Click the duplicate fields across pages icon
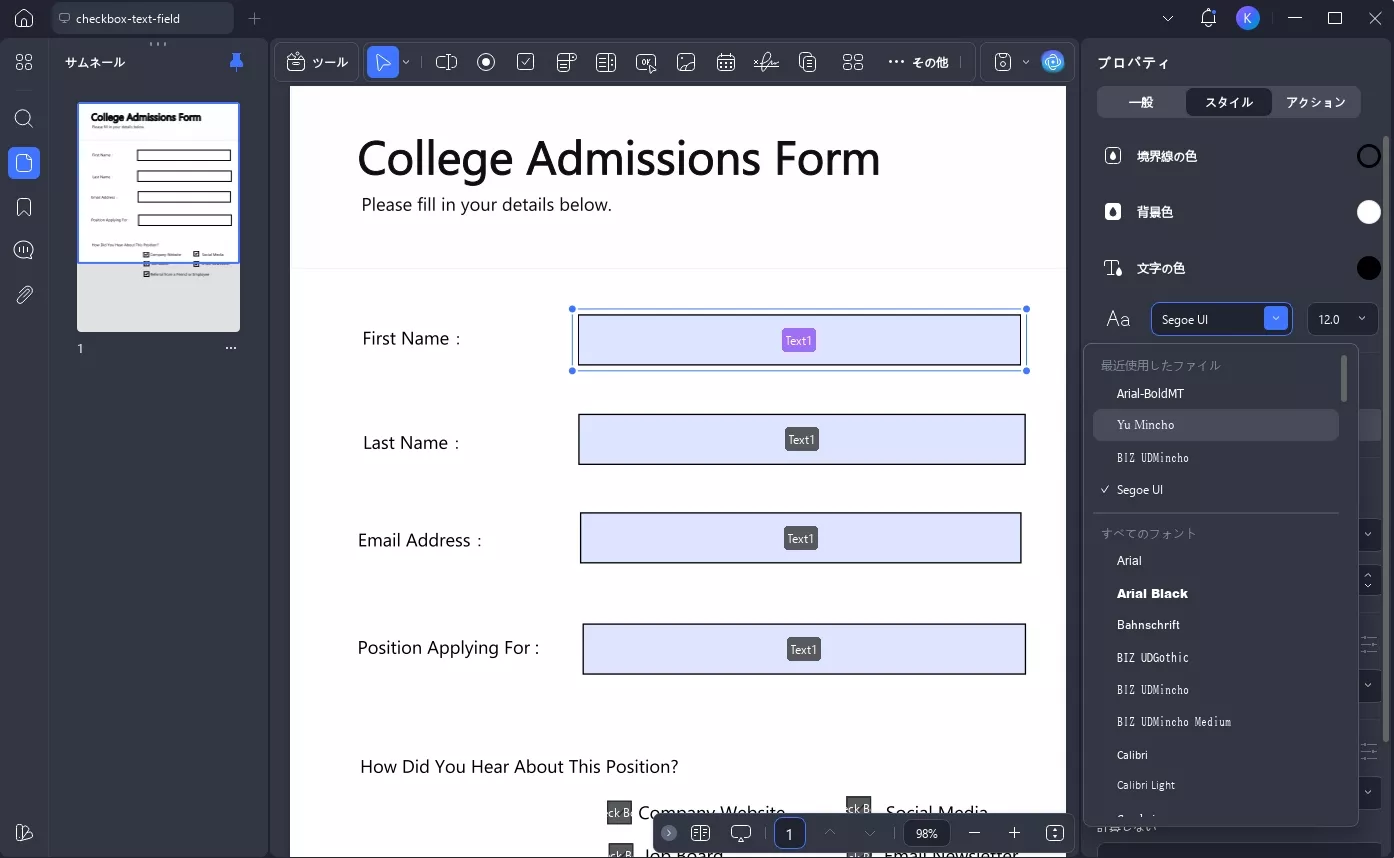This screenshot has height=858, width=1394. click(x=808, y=62)
